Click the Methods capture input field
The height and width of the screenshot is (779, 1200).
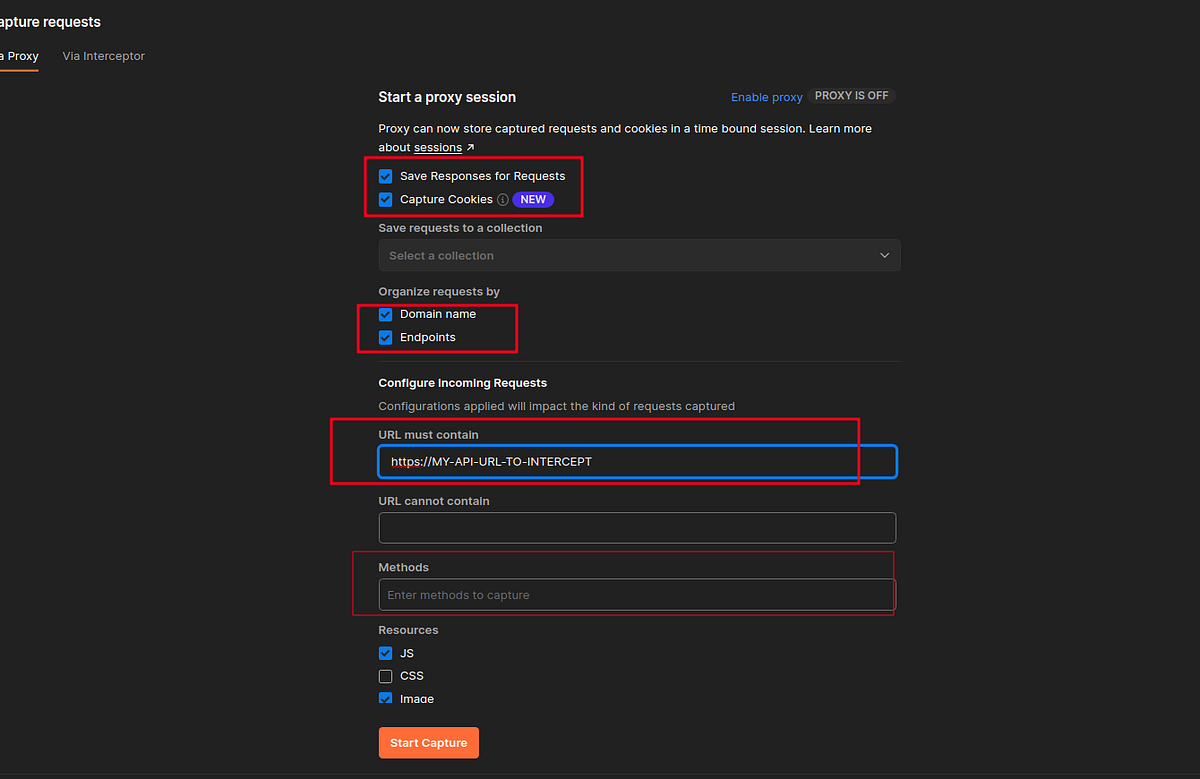point(637,594)
